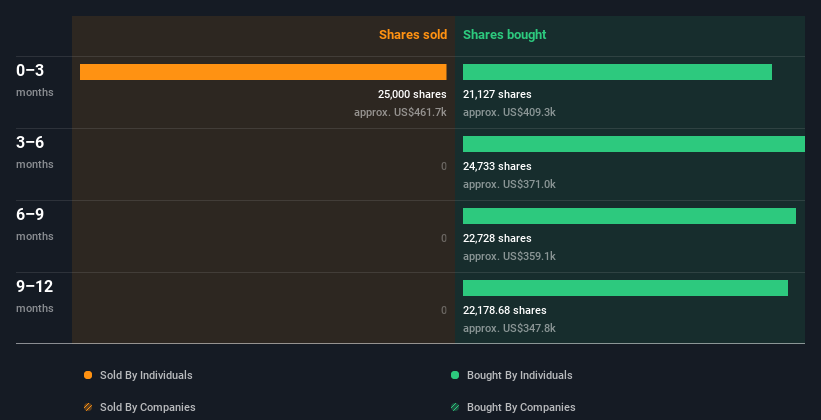Click the zero sold value in 3–6 months row
The height and width of the screenshot is (420, 821).
(x=444, y=166)
